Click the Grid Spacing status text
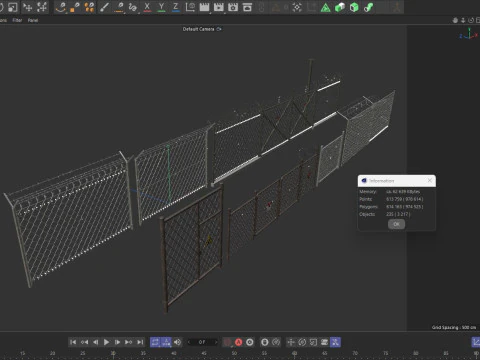The image size is (480, 360). (454, 327)
